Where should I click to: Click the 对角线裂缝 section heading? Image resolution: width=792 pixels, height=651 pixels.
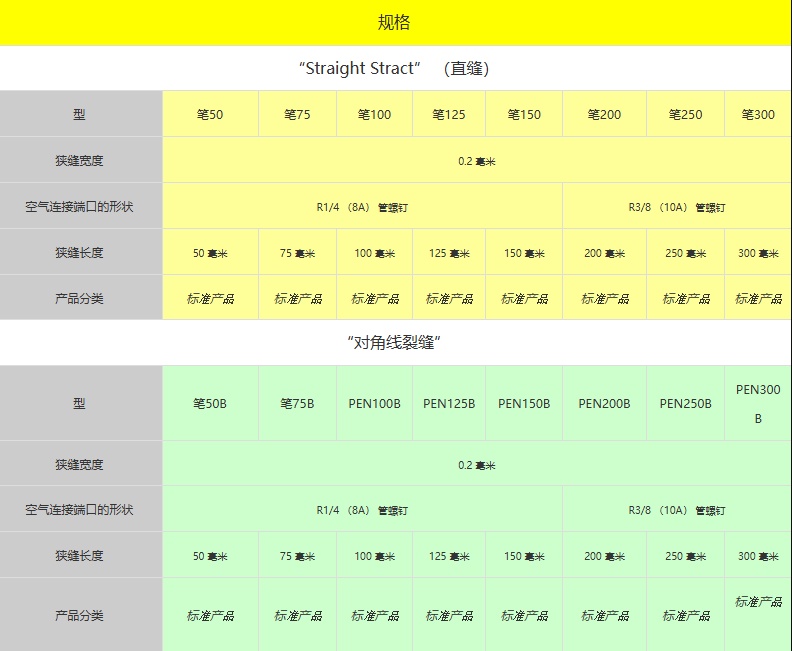point(395,343)
